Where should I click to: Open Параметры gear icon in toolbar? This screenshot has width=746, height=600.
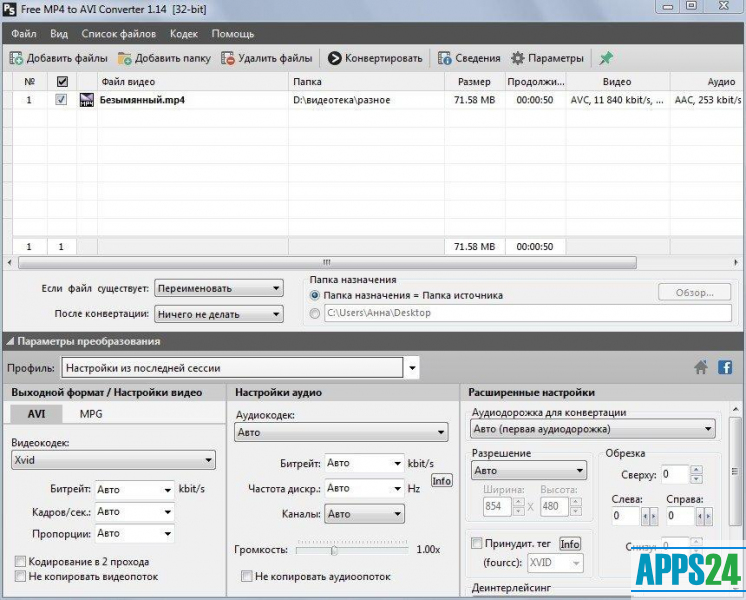tap(518, 58)
